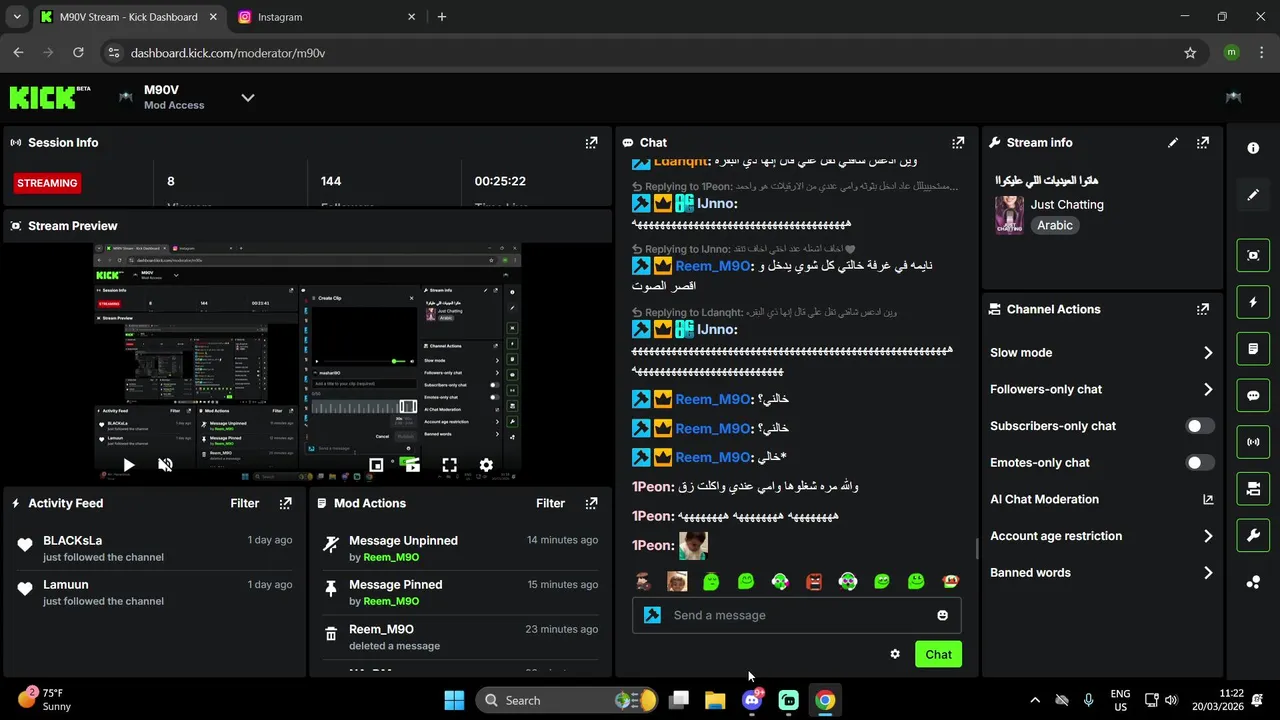Click the pencil icon in the right sidebar

(1253, 195)
